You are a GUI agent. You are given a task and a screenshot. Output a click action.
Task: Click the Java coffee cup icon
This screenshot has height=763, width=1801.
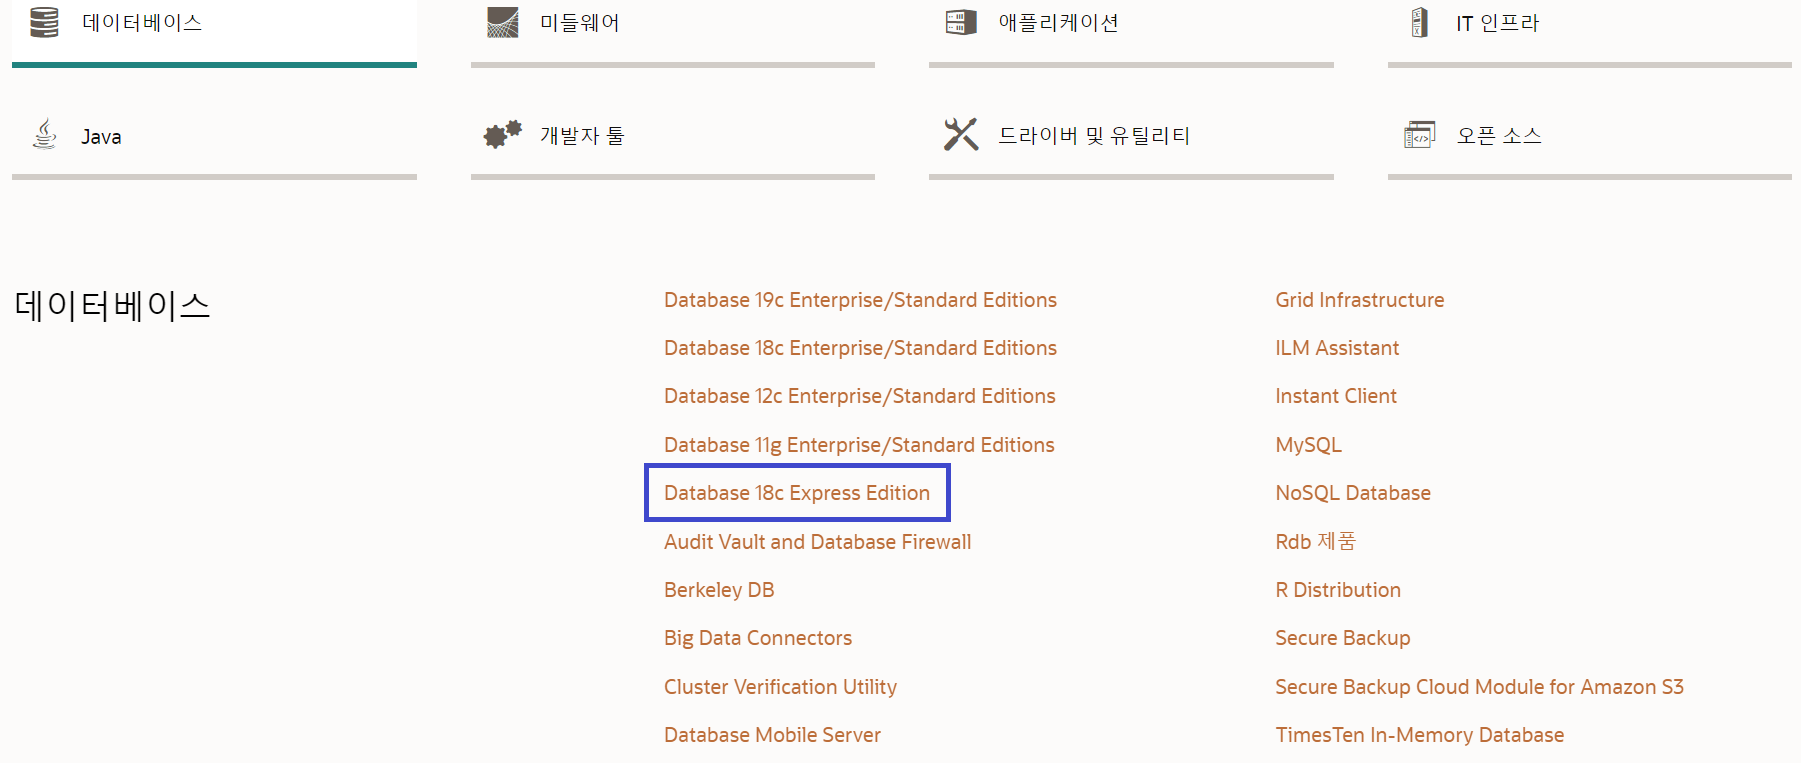pos(45,134)
